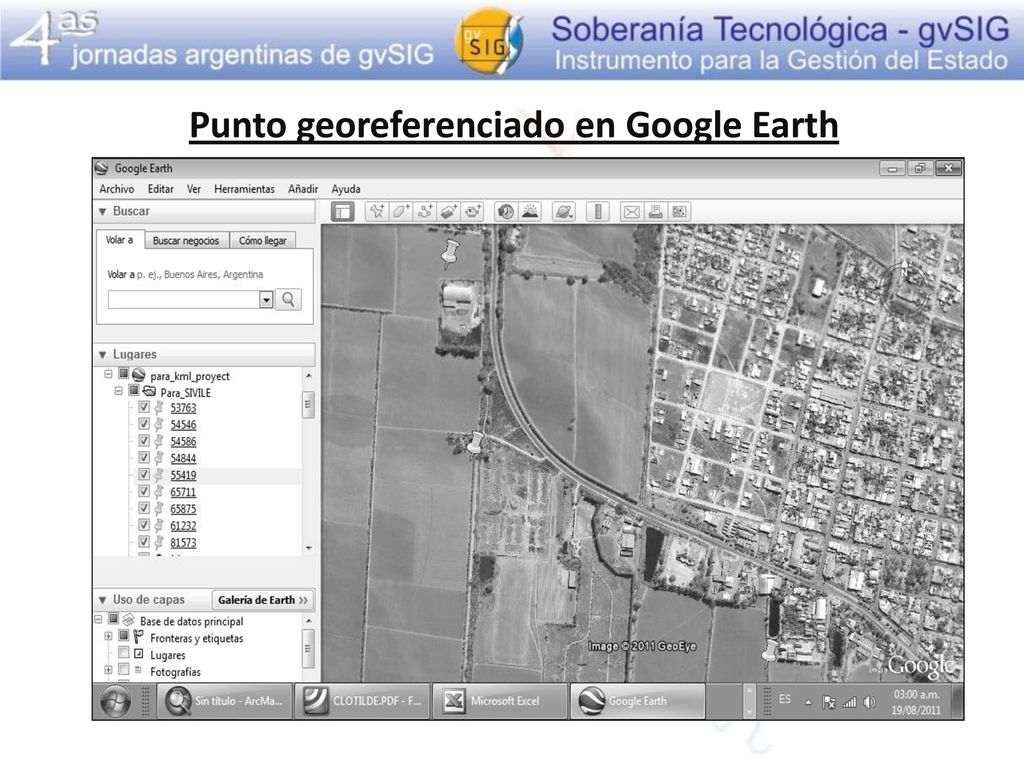Start recording a tour
This screenshot has width=1024, height=768.
[472, 212]
